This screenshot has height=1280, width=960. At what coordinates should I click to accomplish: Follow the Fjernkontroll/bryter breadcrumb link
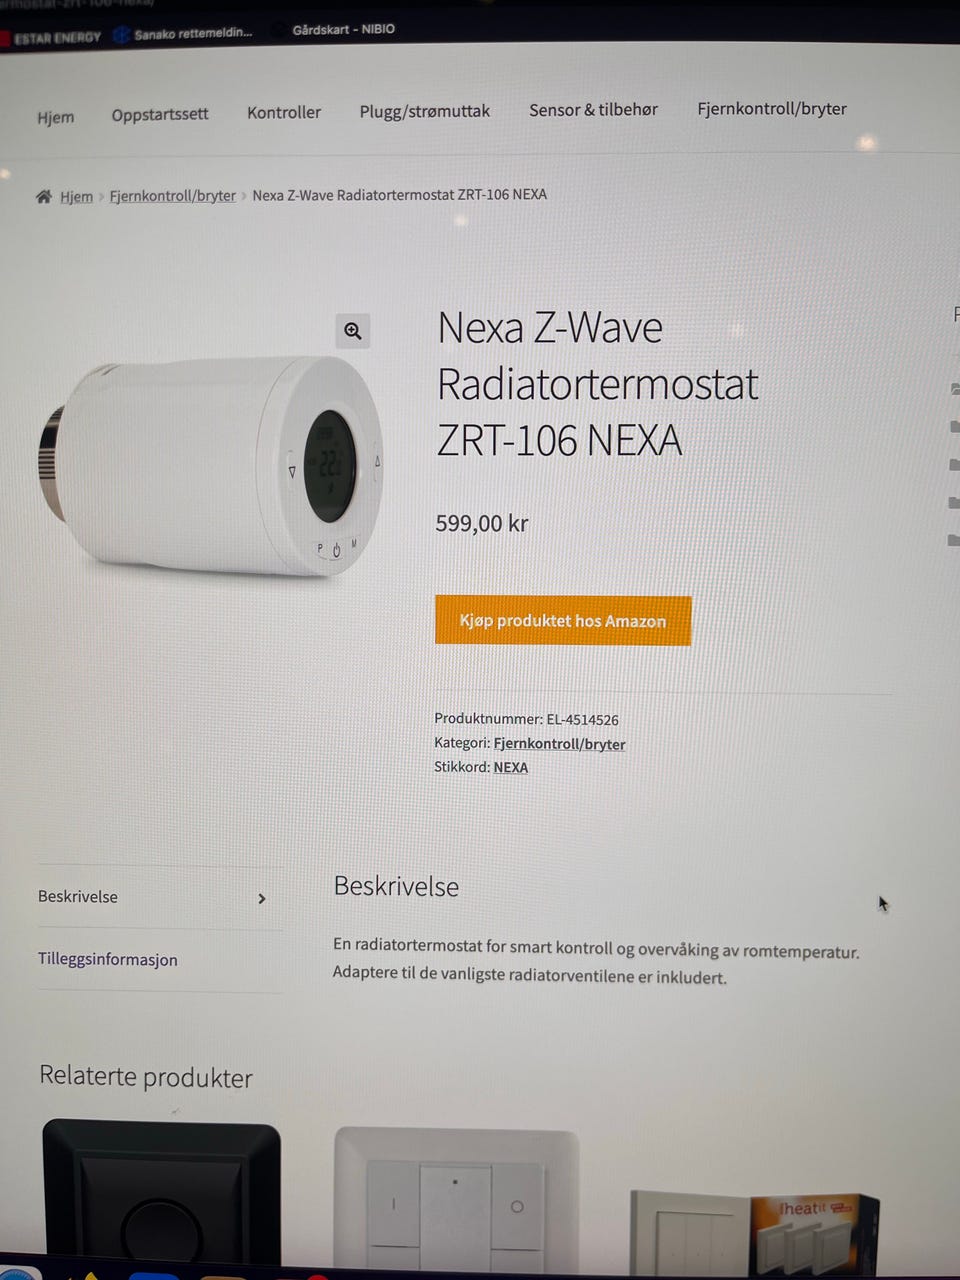pos(173,196)
